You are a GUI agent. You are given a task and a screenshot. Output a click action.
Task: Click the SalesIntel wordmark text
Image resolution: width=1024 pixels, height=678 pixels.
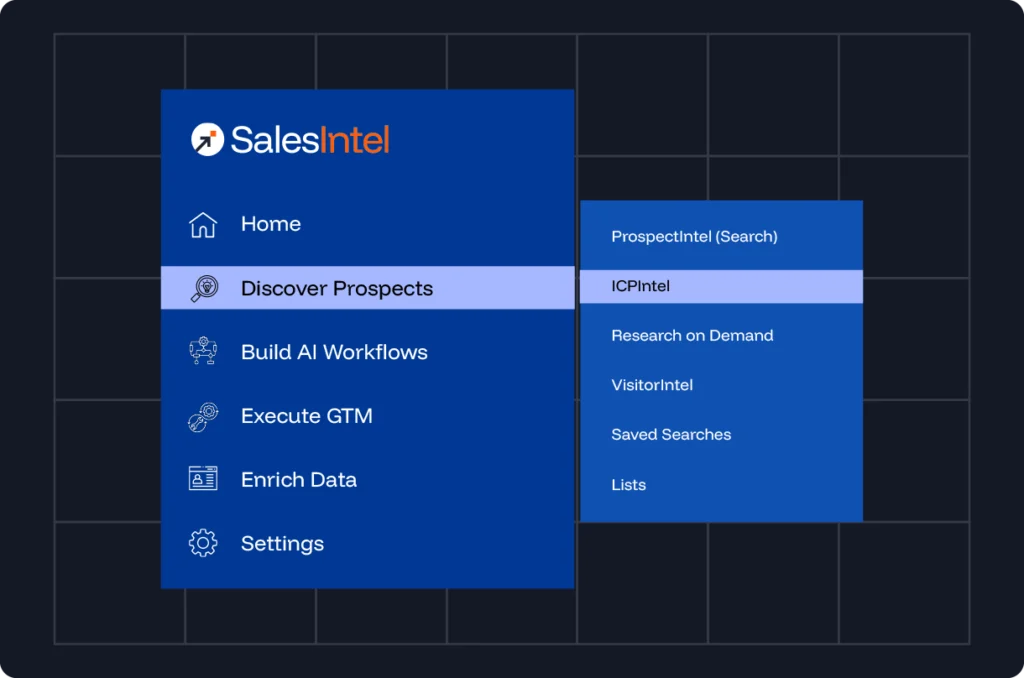(310, 140)
